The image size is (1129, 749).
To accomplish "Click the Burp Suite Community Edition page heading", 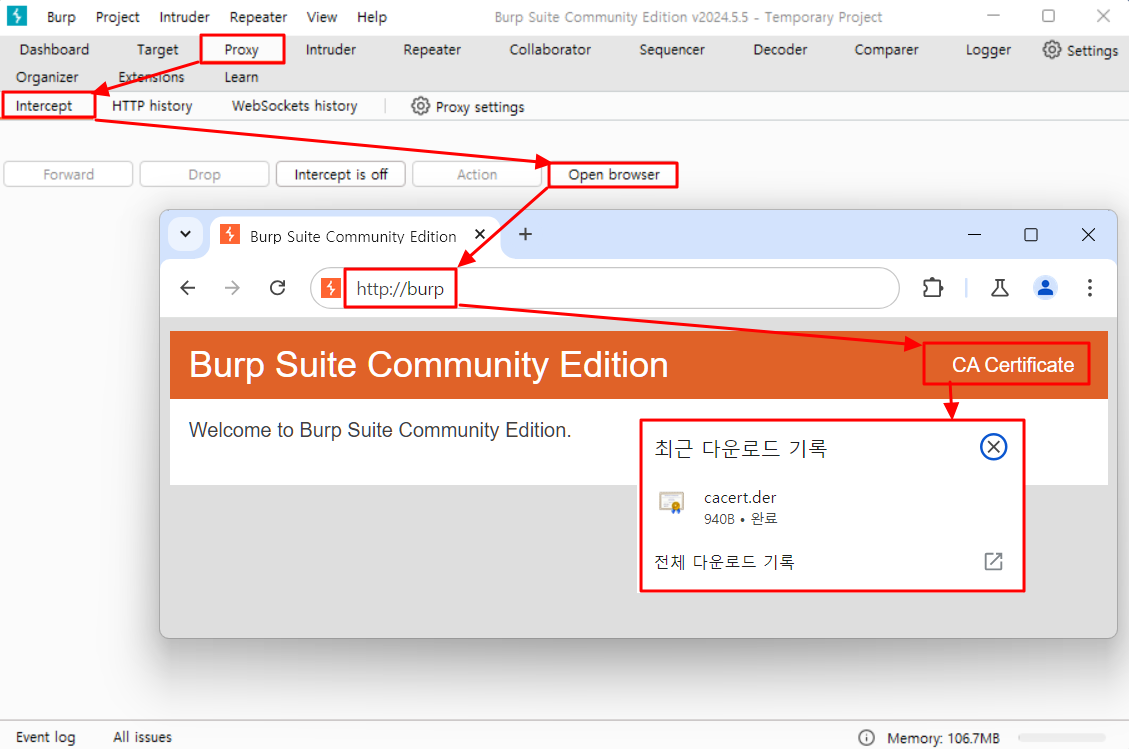I will pos(428,364).
